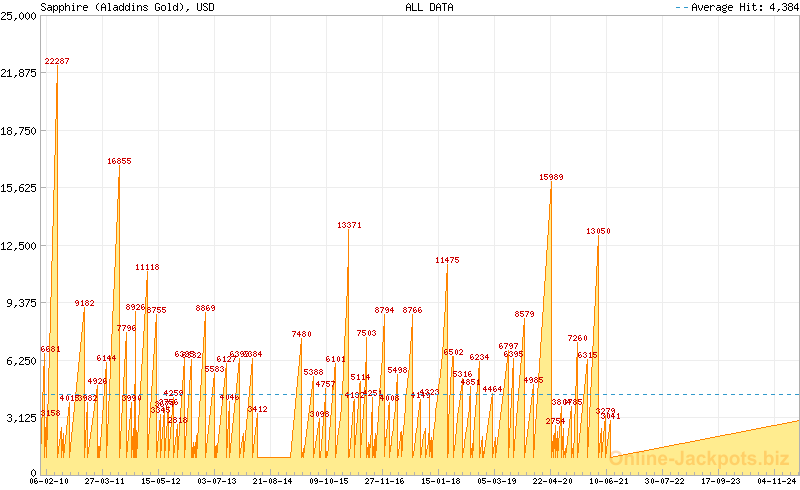The image size is (800, 490).
Task: Click the 15989 jackpot peak label
Action: pyautogui.click(x=551, y=177)
